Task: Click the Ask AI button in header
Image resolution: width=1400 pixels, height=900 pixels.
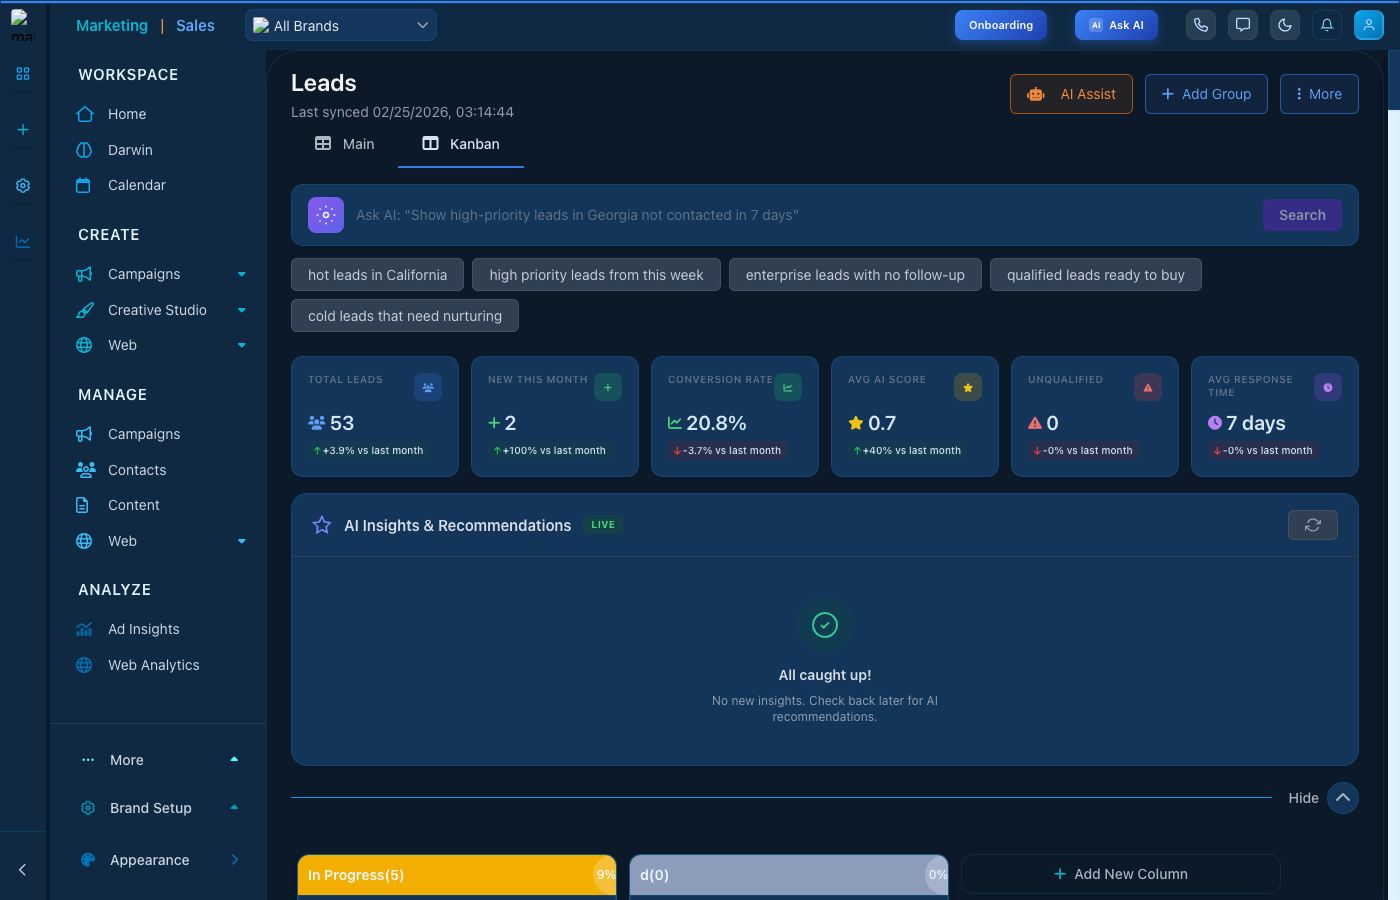Action: pos(1116,25)
